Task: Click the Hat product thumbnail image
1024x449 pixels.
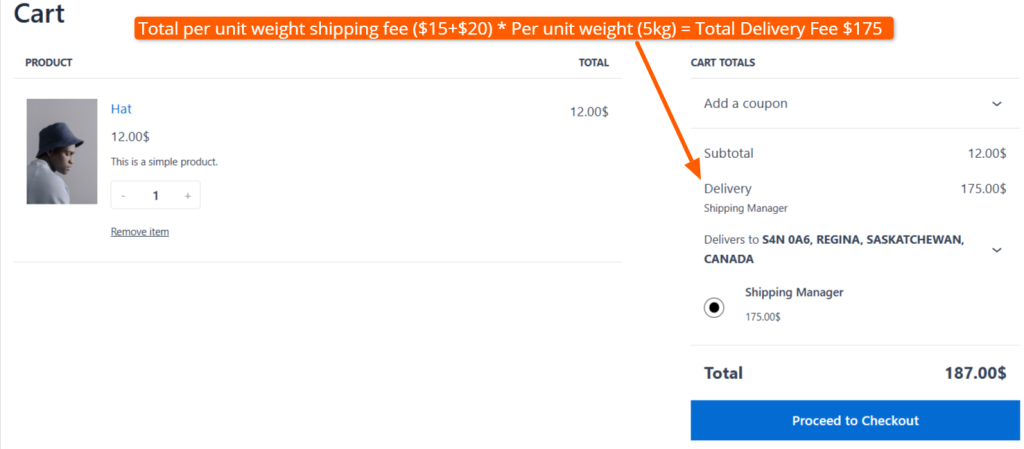Action: pyautogui.click(x=61, y=151)
